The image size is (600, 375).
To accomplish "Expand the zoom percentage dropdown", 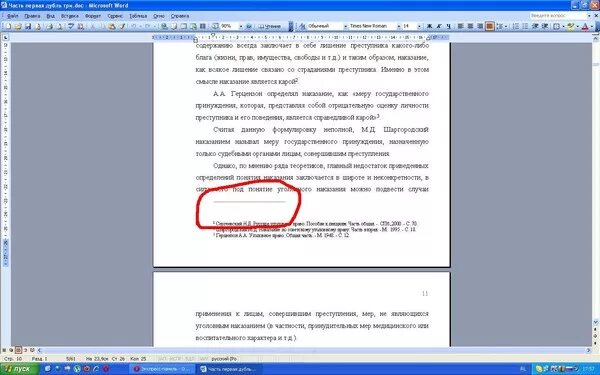I will [241, 26].
